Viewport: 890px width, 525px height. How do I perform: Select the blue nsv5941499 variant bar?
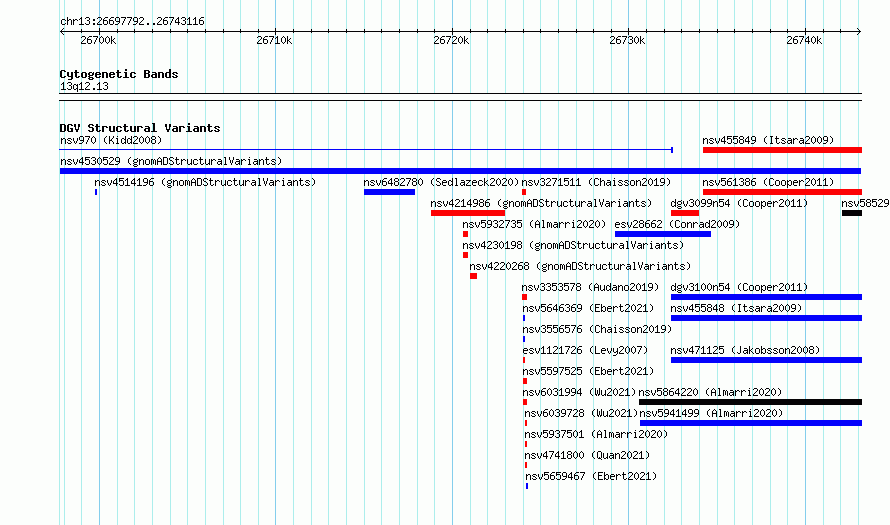click(751, 423)
